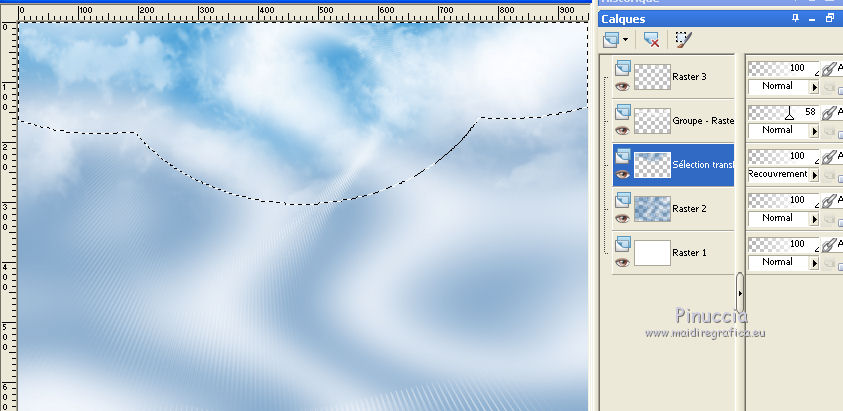Toggle link icon on Sélection transformée row
843x411 pixels.
830,157
